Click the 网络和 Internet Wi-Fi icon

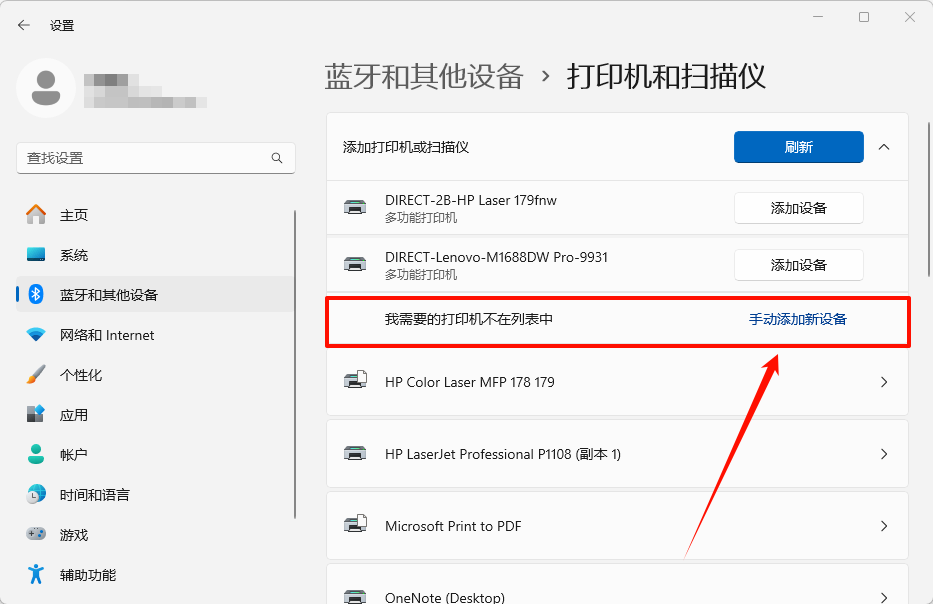(x=36, y=335)
